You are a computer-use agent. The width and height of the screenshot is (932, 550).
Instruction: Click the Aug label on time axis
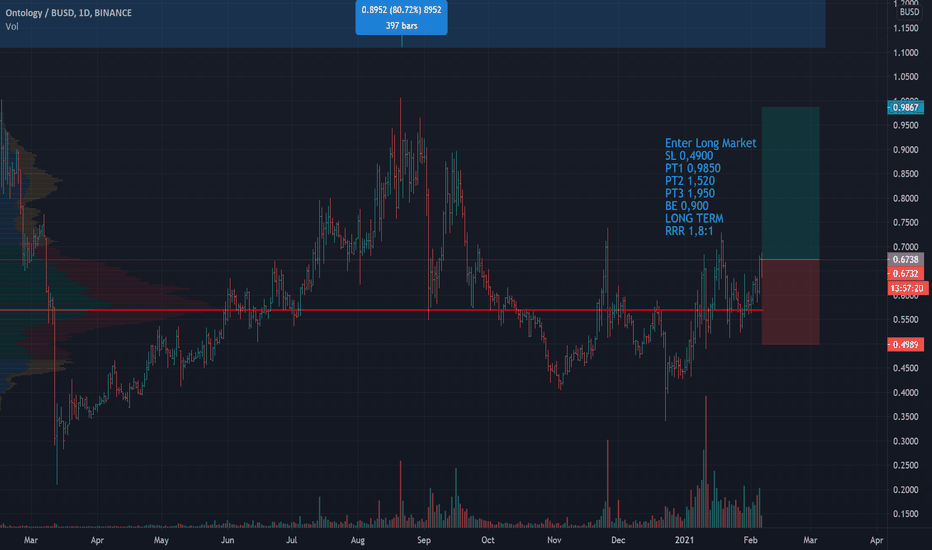coord(357,540)
